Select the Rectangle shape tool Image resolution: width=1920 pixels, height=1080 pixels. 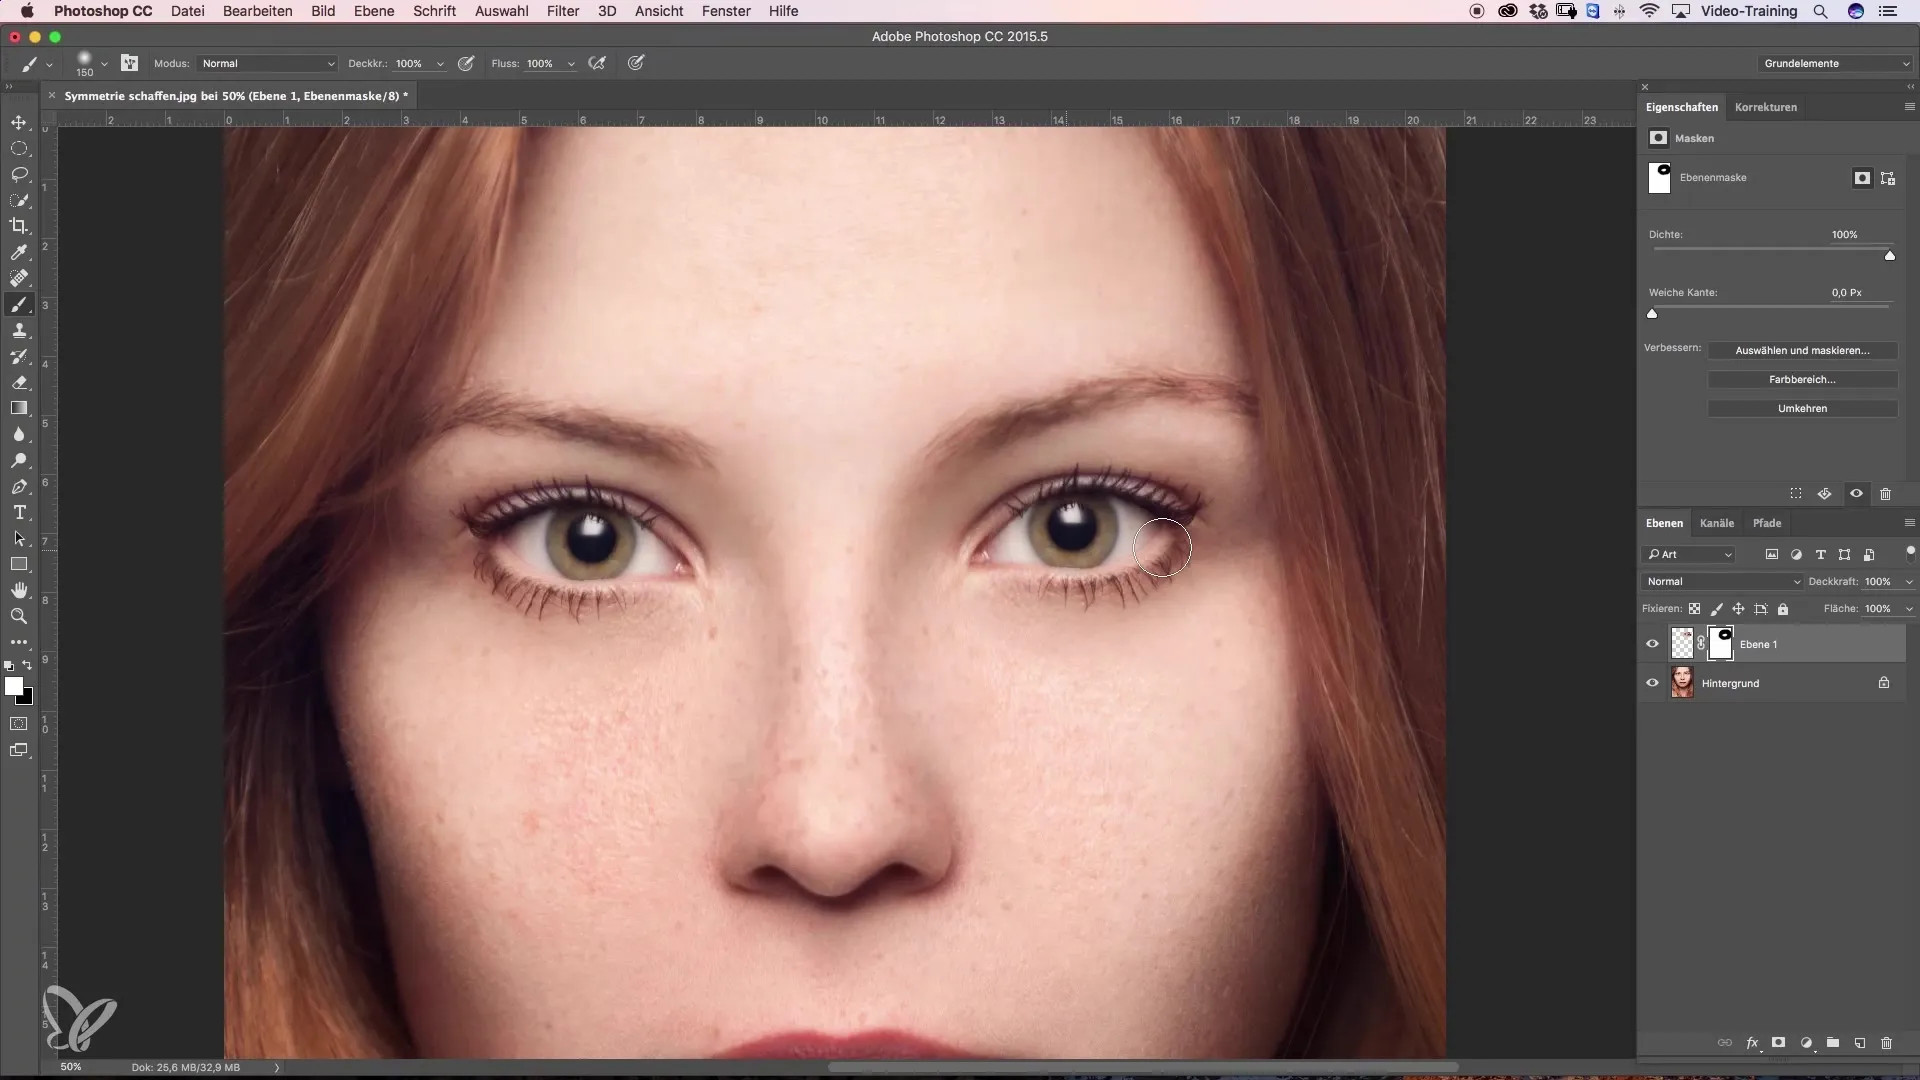[19, 565]
